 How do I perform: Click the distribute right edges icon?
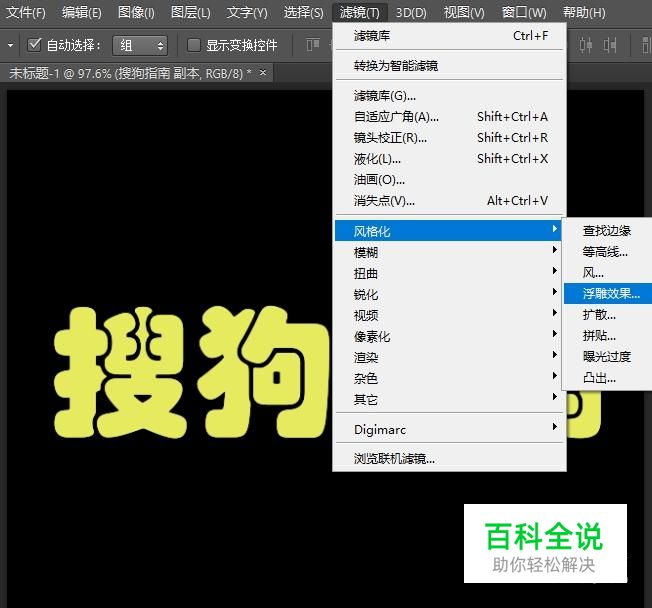(610, 45)
